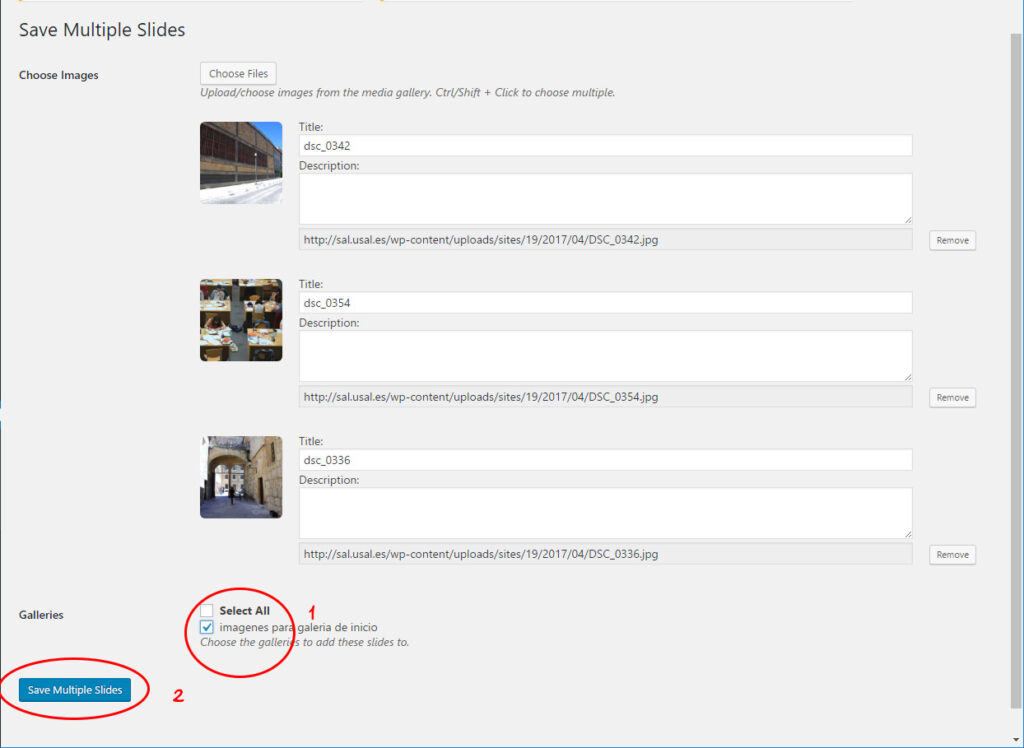Click the DSC_0336.jpg URL field
1024x748 pixels.
605,554
